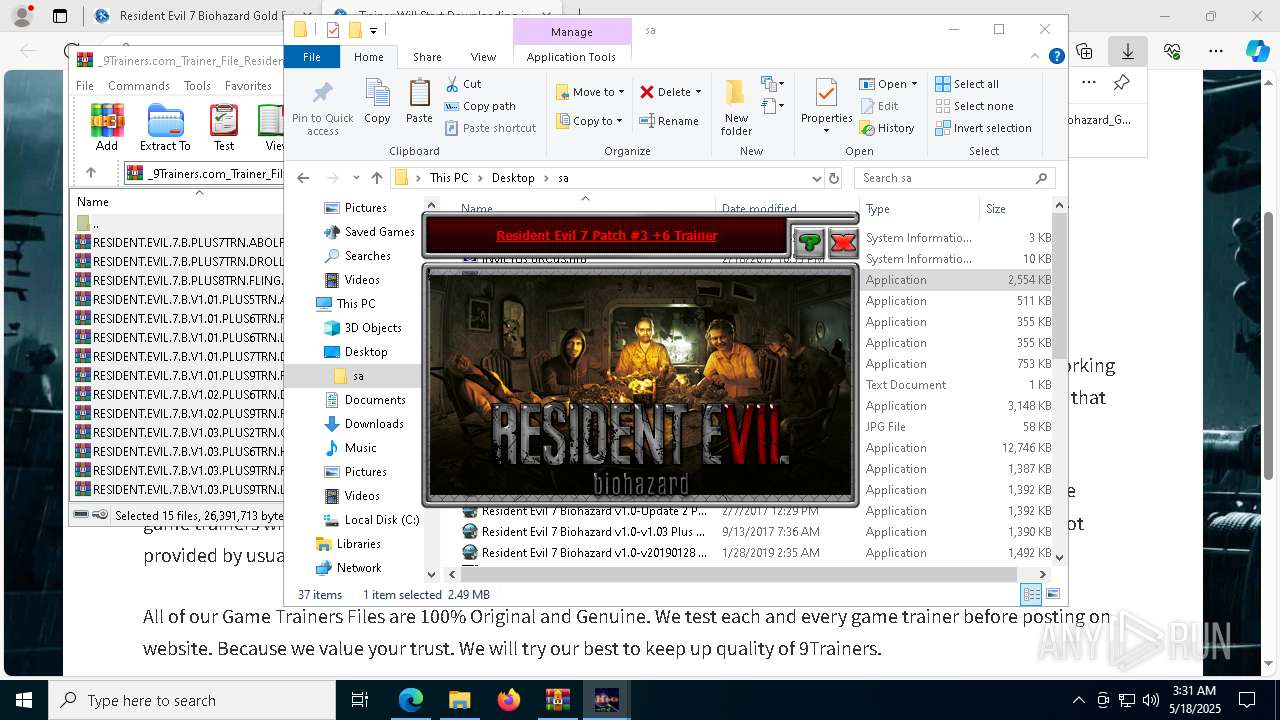This screenshot has width=1280, height=720.
Task: Click the trainer's green help button
Action: click(x=809, y=241)
